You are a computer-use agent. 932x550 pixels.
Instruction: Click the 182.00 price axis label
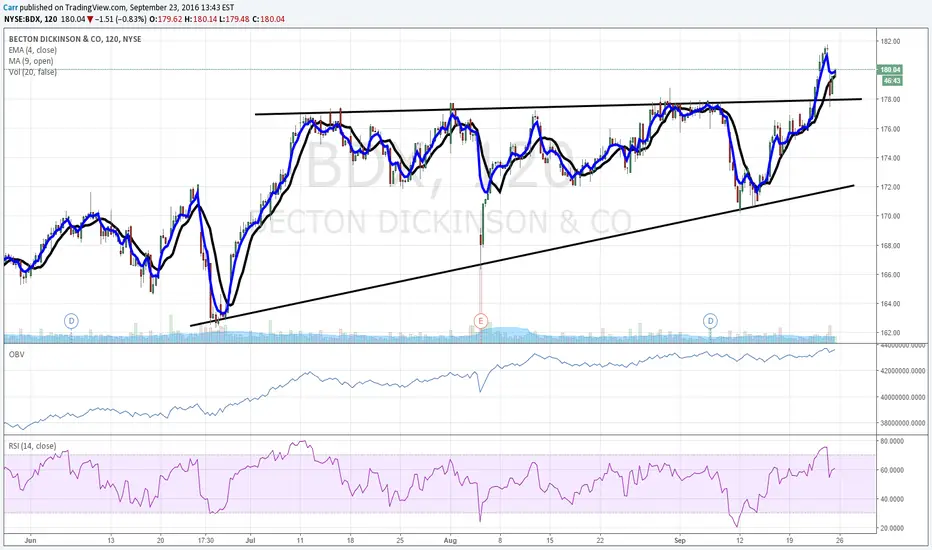pyautogui.click(x=890, y=42)
